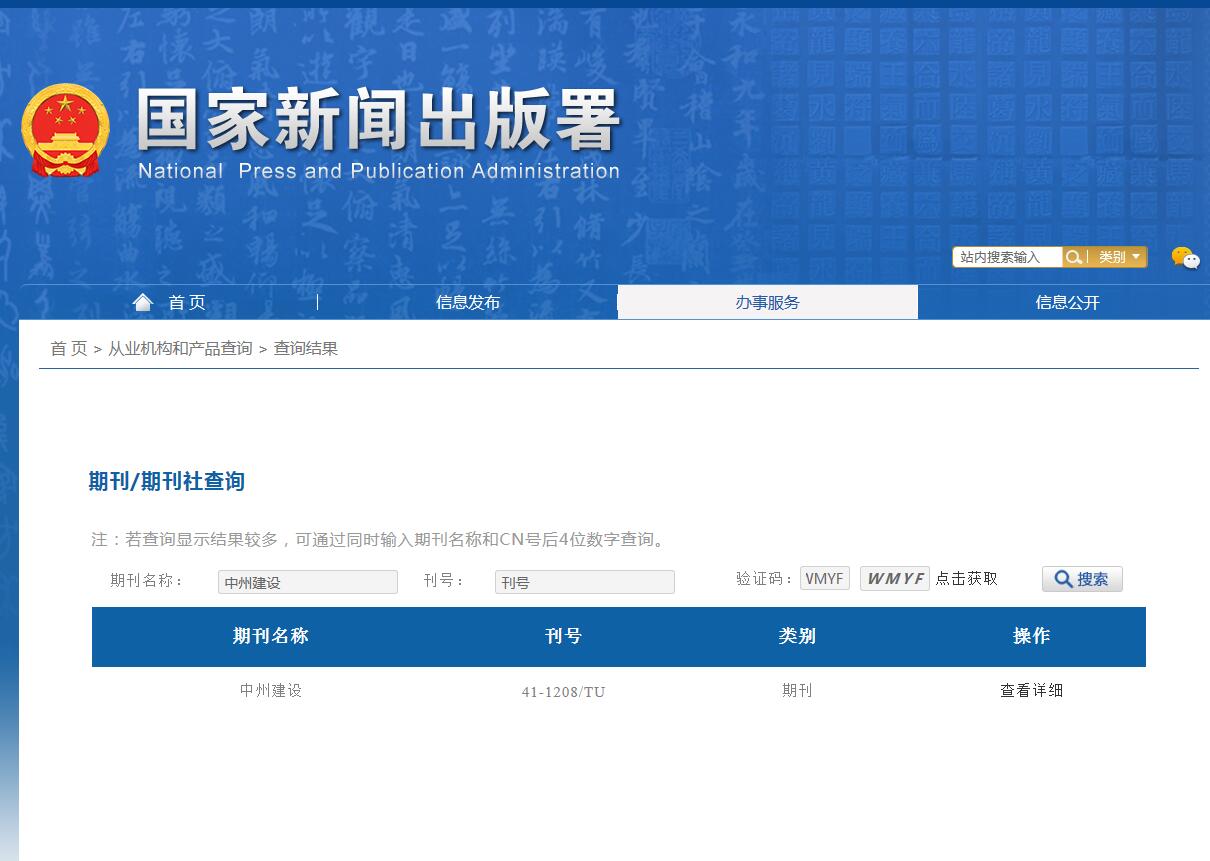Click the 验证码 code entry field
This screenshot has width=1210, height=861.
(824, 578)
